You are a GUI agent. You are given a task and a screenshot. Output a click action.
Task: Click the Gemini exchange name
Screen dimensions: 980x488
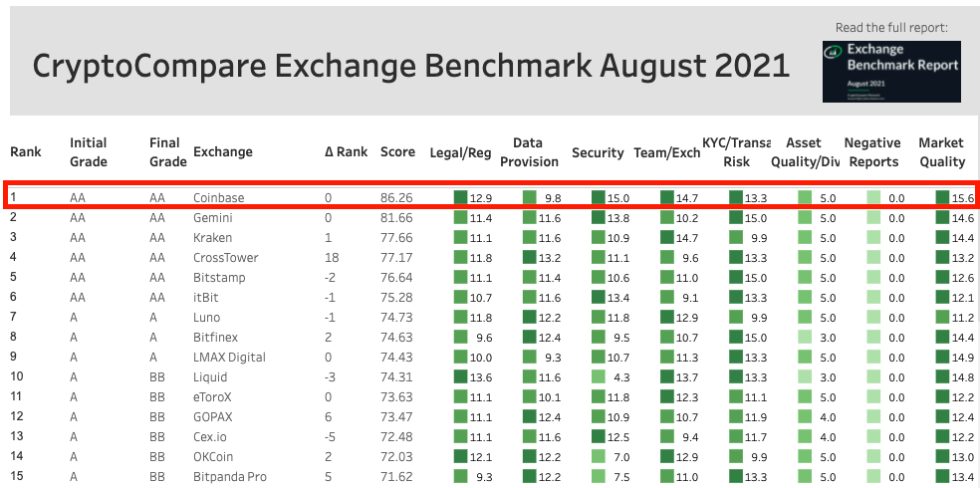tap(212, 218)
